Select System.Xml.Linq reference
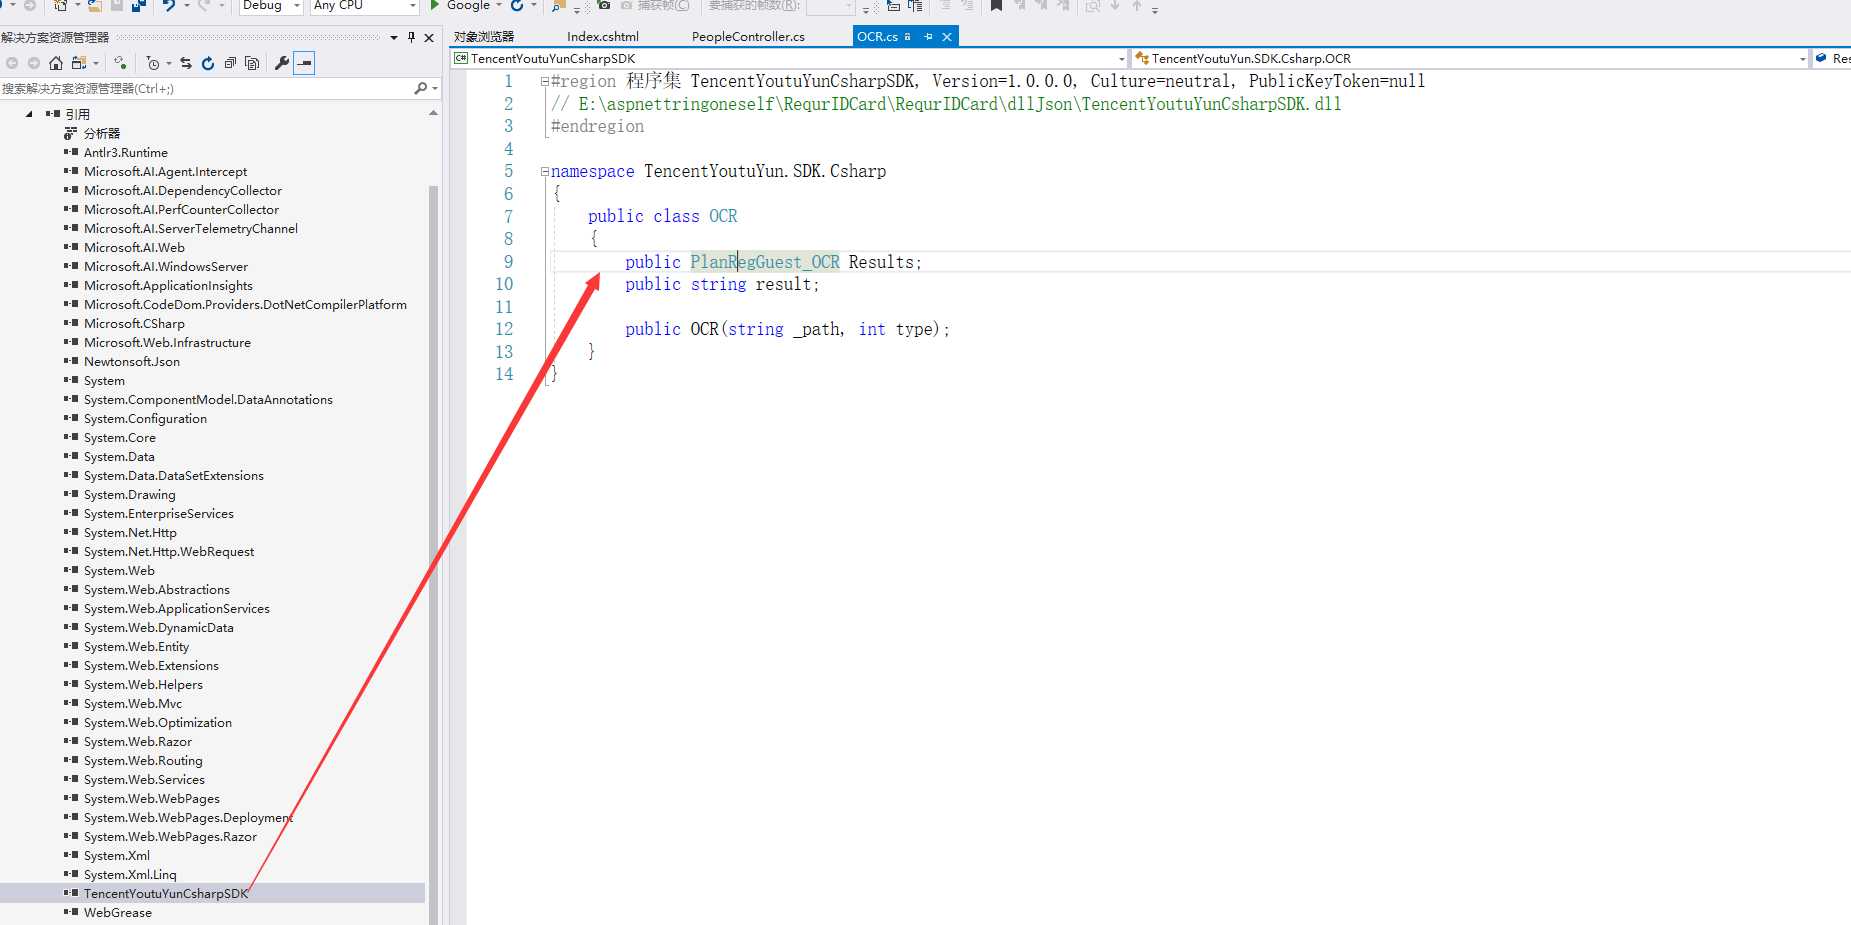 130,875
